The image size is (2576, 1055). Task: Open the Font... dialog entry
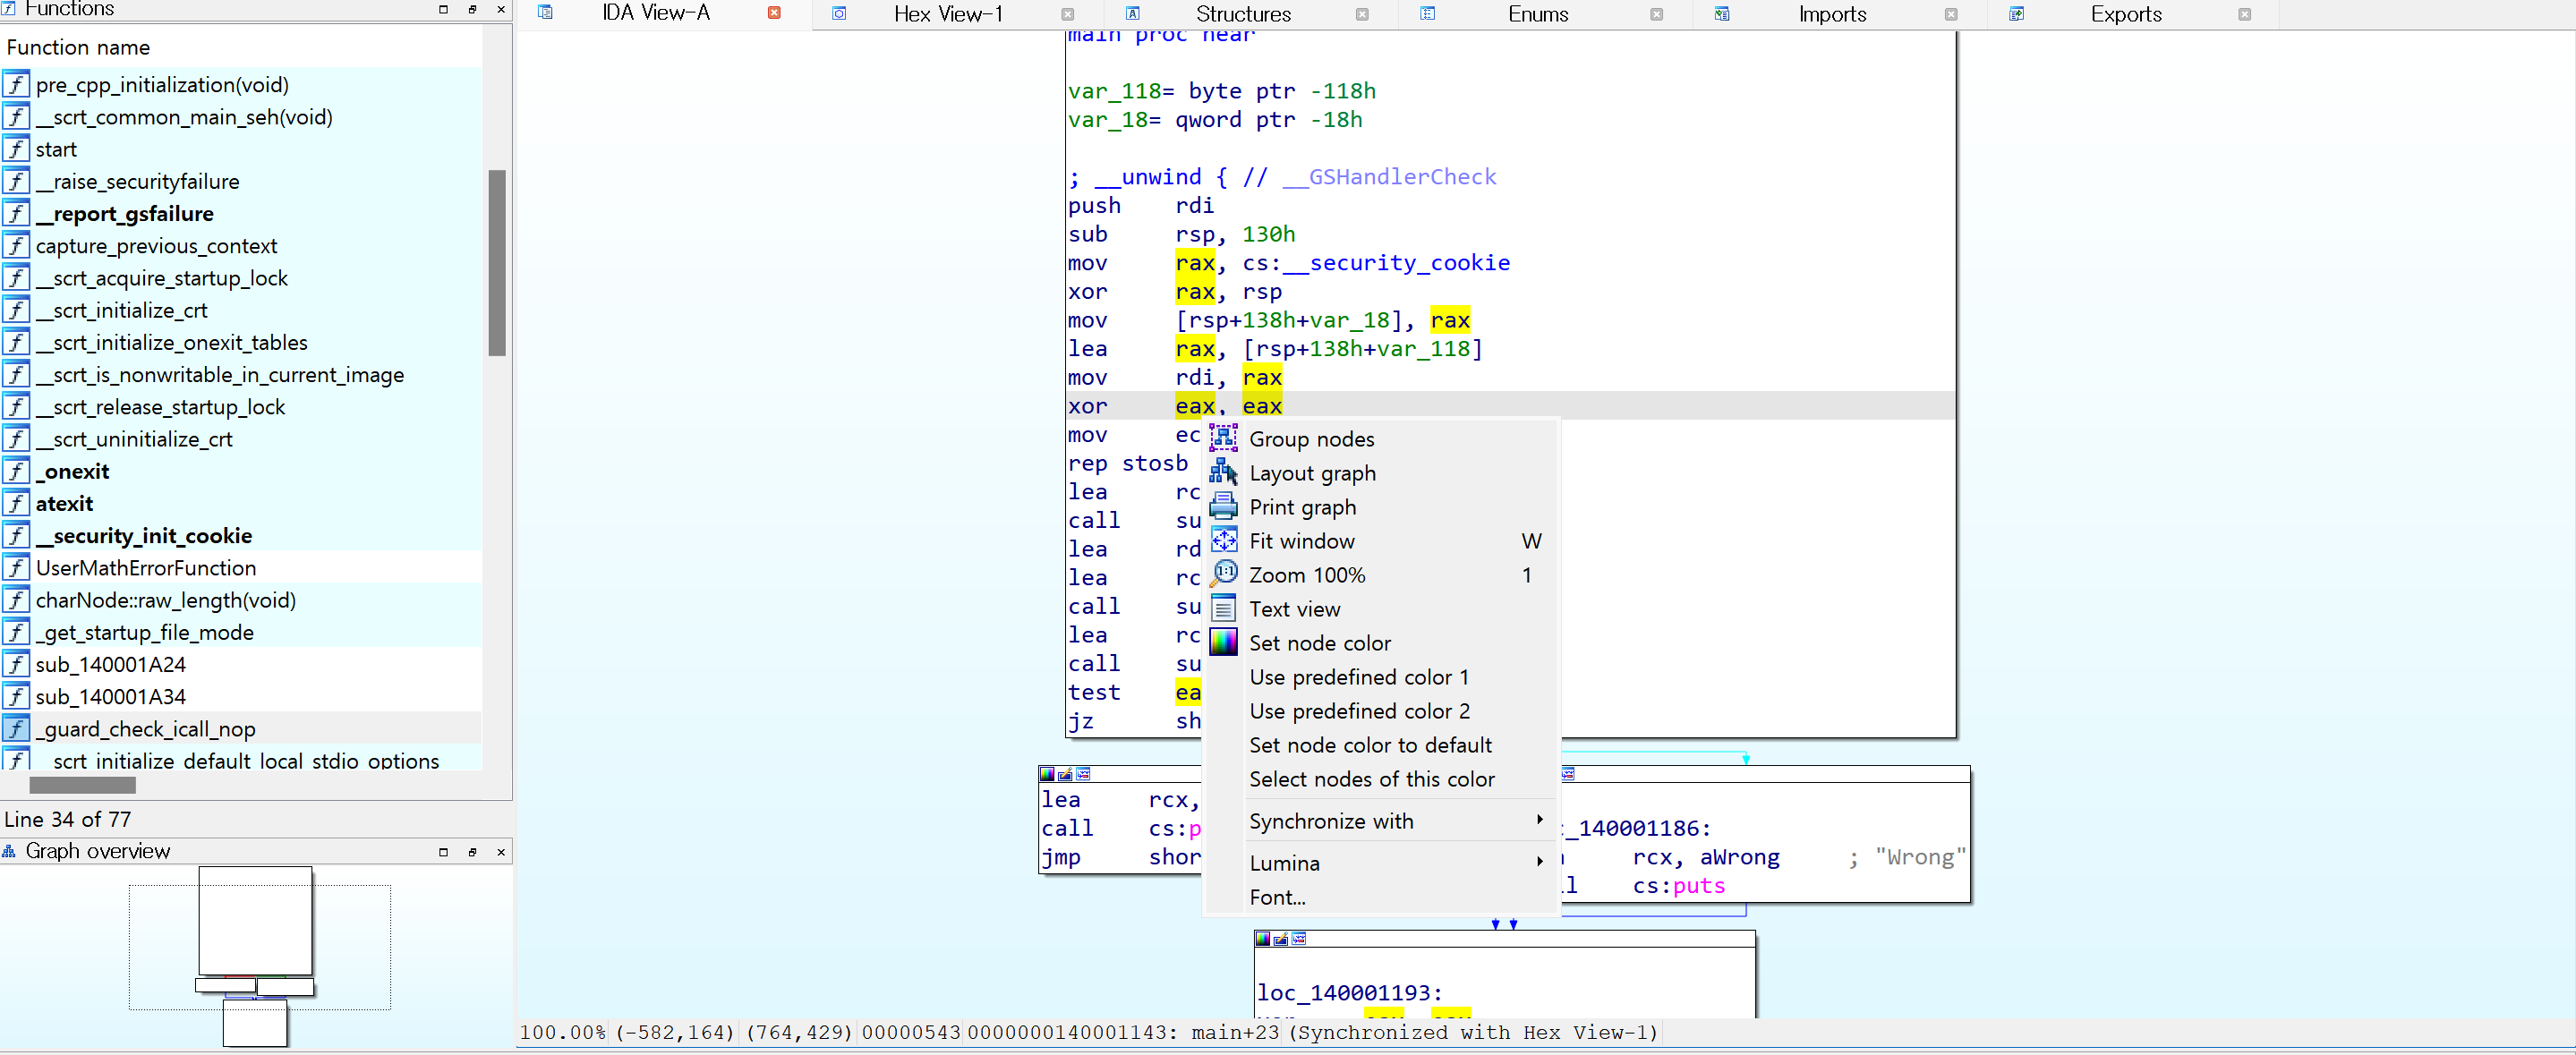(1277, 897)
